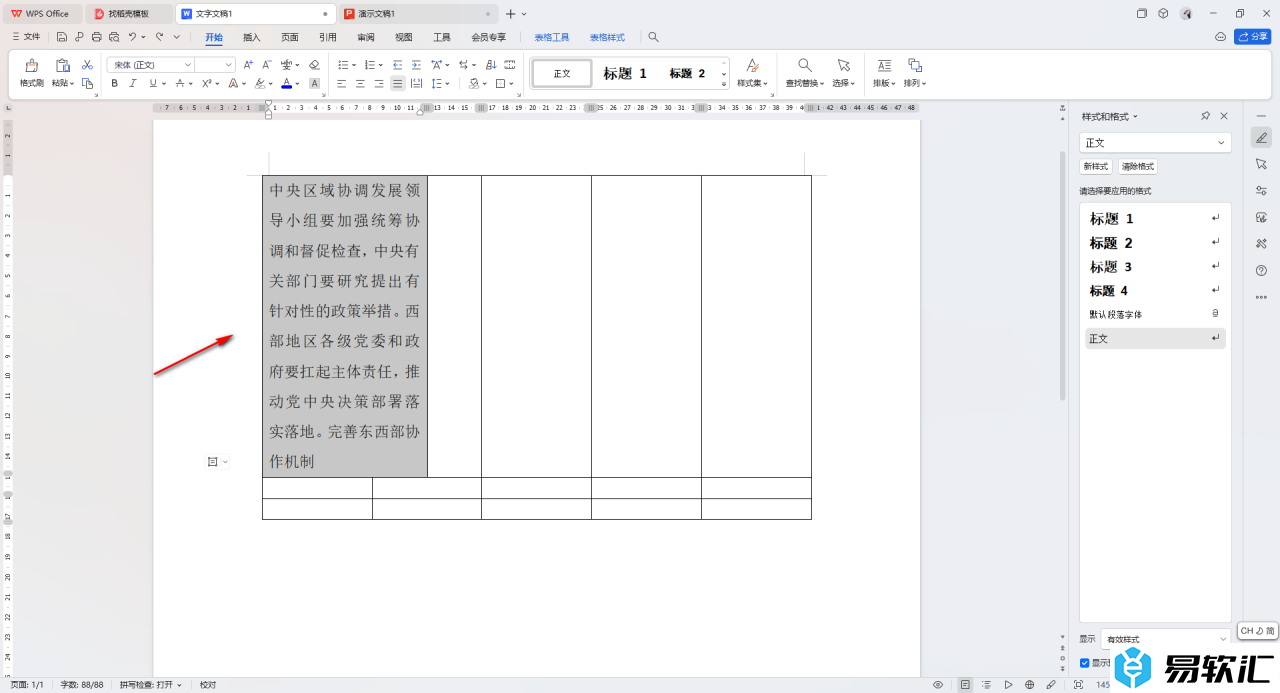Apply 标题 3 style in the side panel list
Screen dimensions: 1280x693
1155,267
